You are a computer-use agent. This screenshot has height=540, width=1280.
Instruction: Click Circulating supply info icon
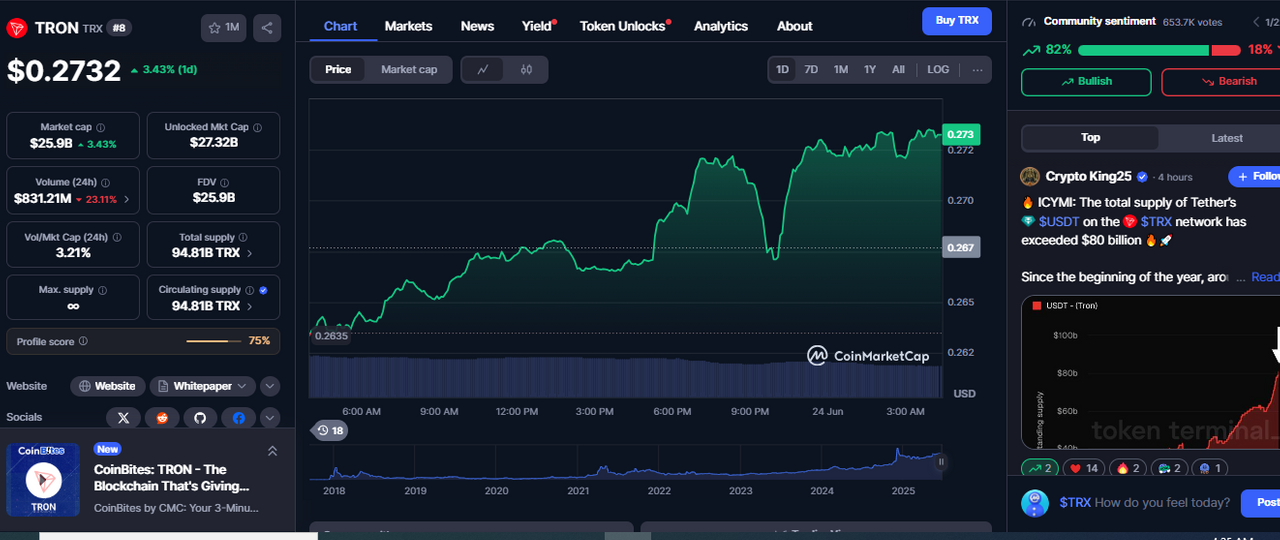[x=250, y=290]
